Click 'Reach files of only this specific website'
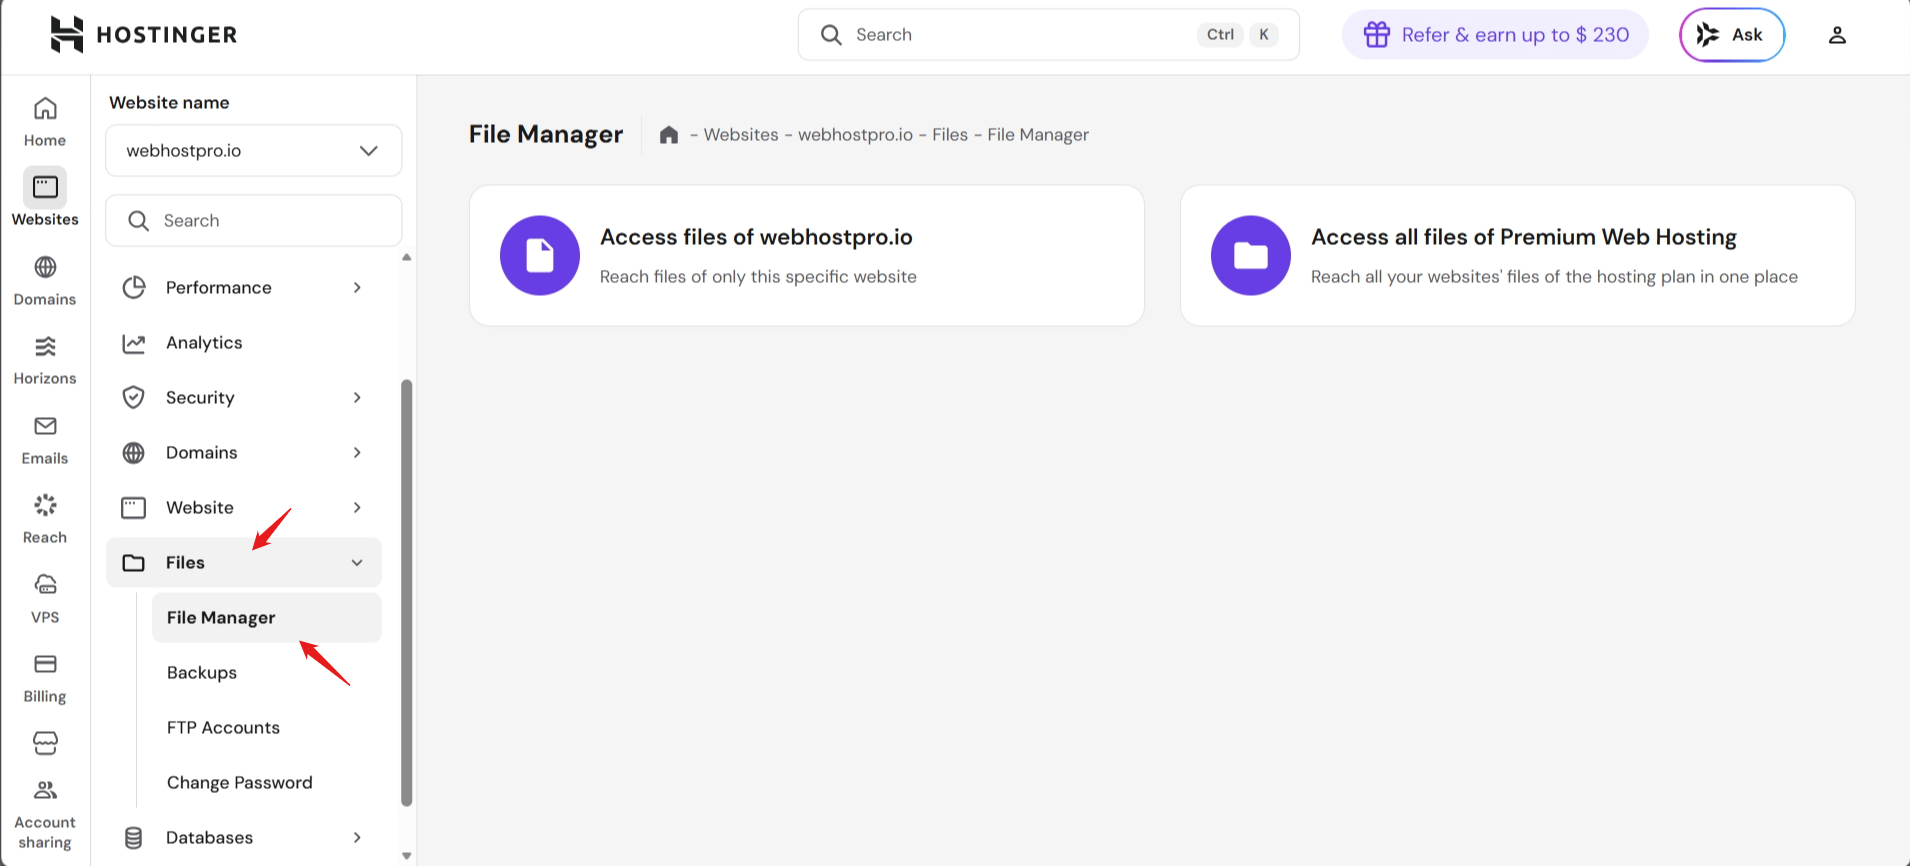Screen dimensions: 1910x866 click(x=758, y=277)
